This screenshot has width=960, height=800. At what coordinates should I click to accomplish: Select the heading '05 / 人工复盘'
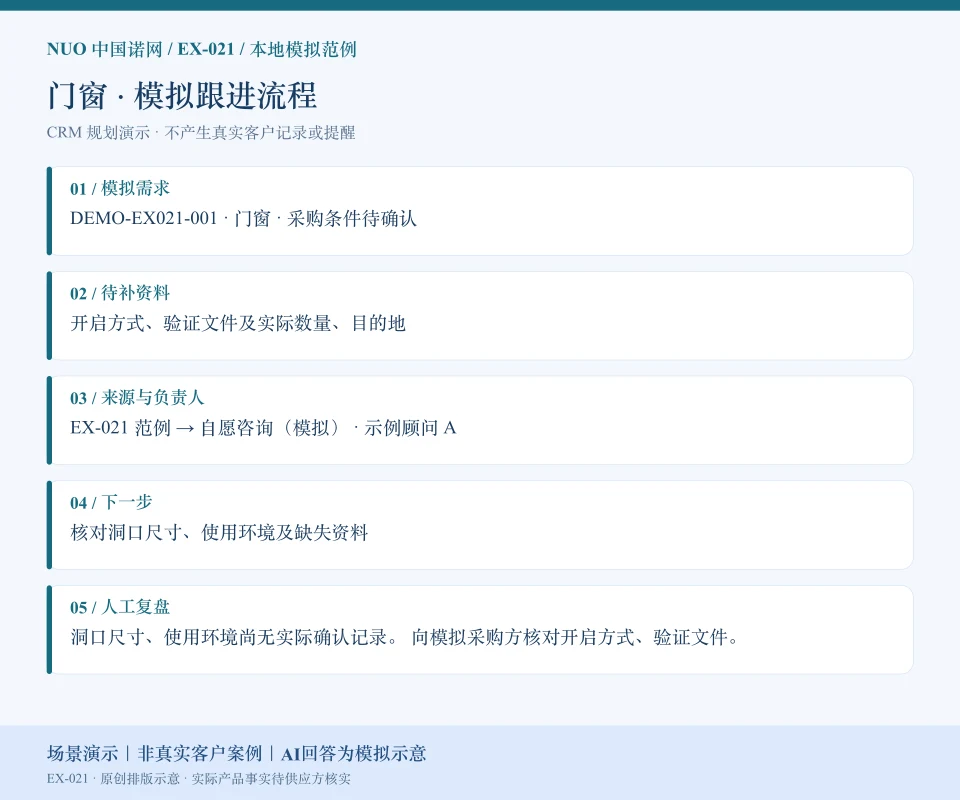[120, 607]
